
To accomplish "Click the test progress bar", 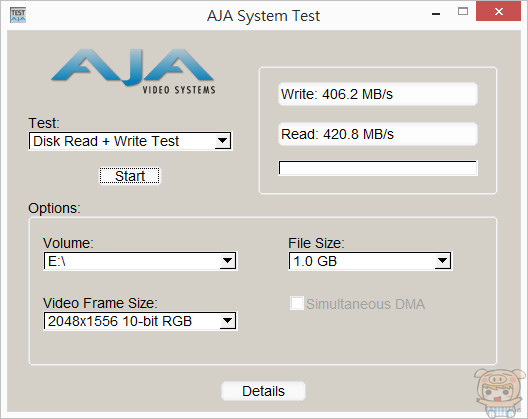I will click(x=378, y=168).
